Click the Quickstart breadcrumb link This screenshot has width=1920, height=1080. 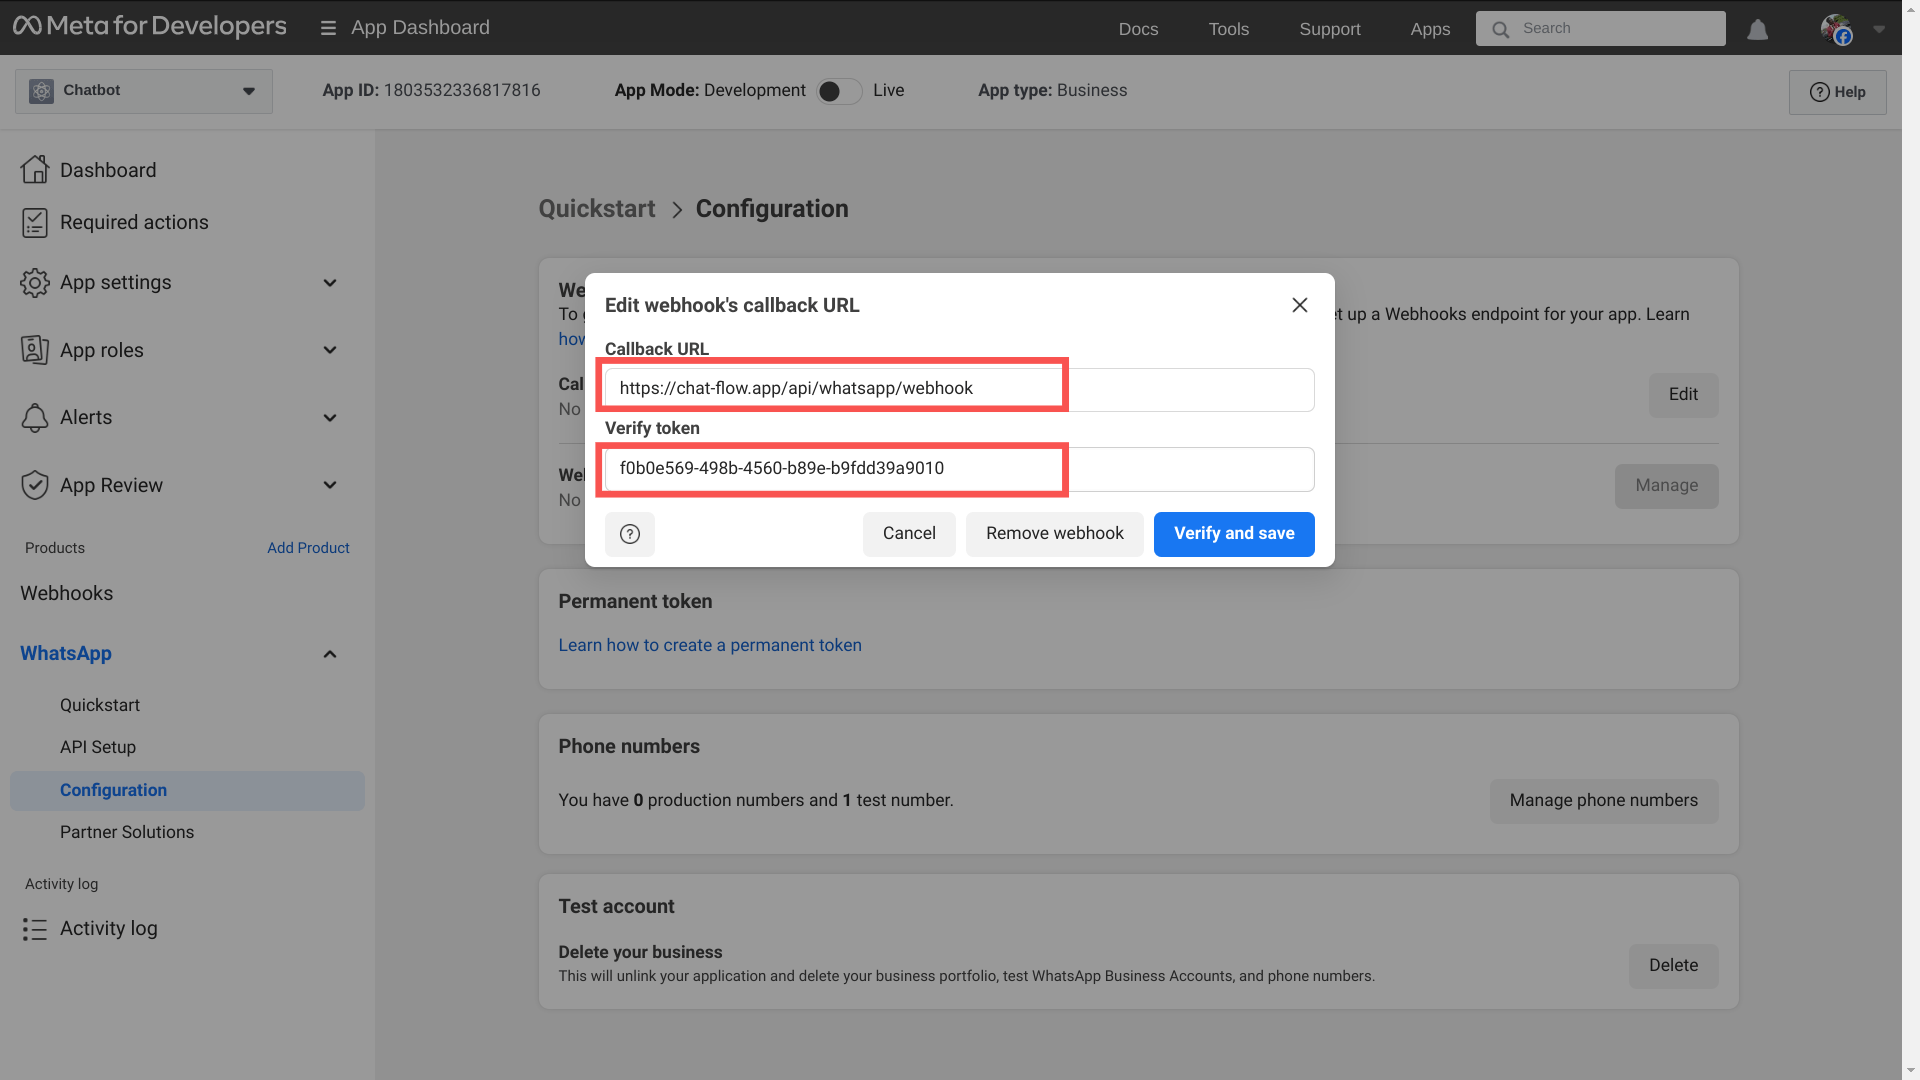[x=597, y=209]
